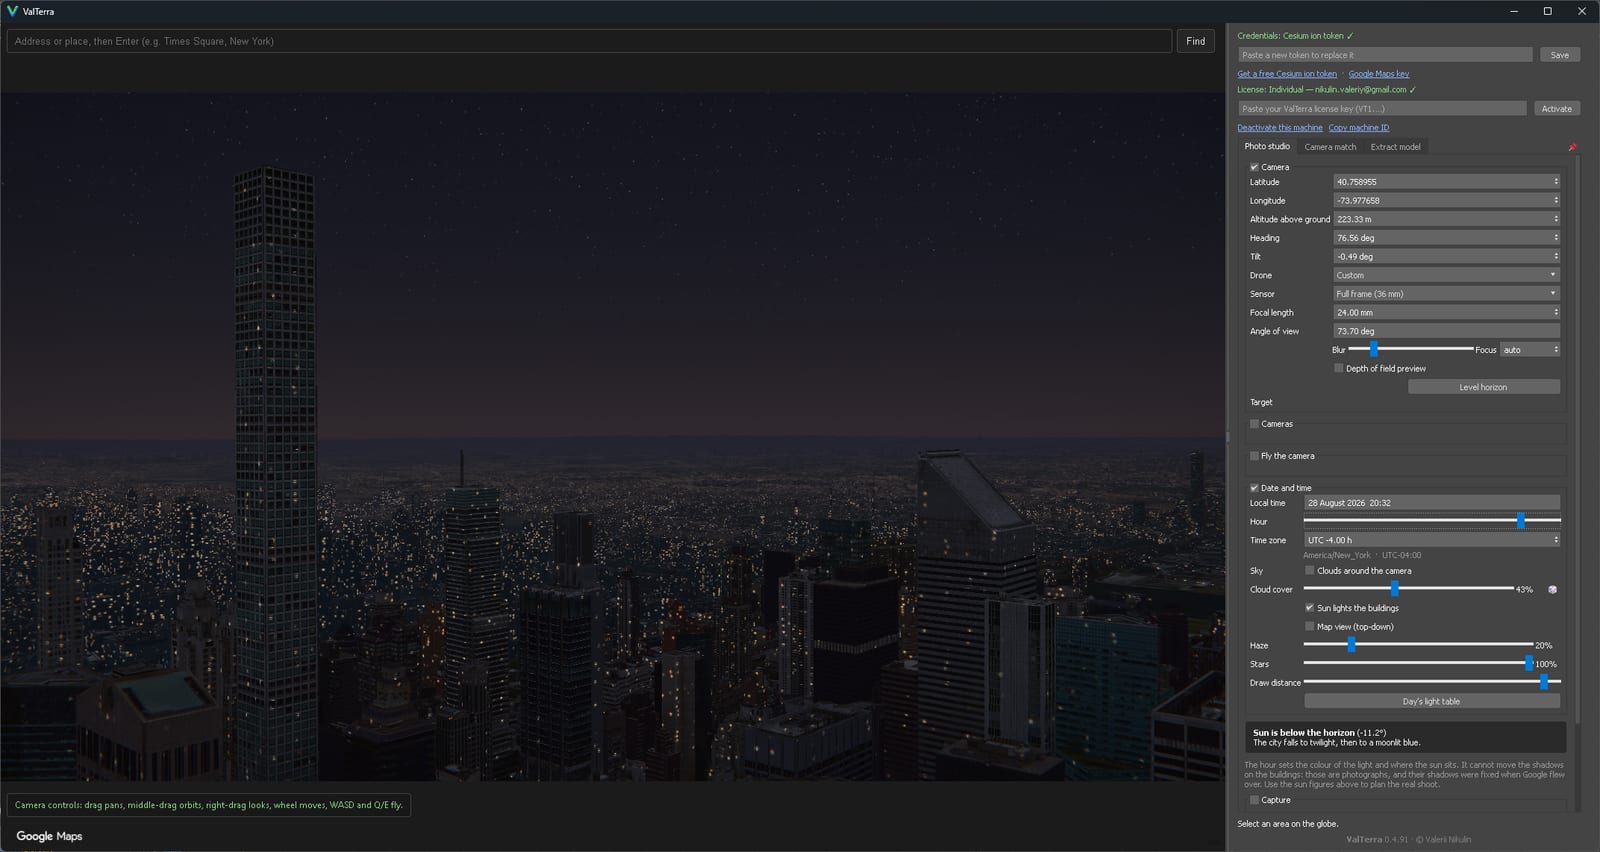Screen dimensions: 1600x852
Task: Click the Level horizon button
Action: [1483, 387]
